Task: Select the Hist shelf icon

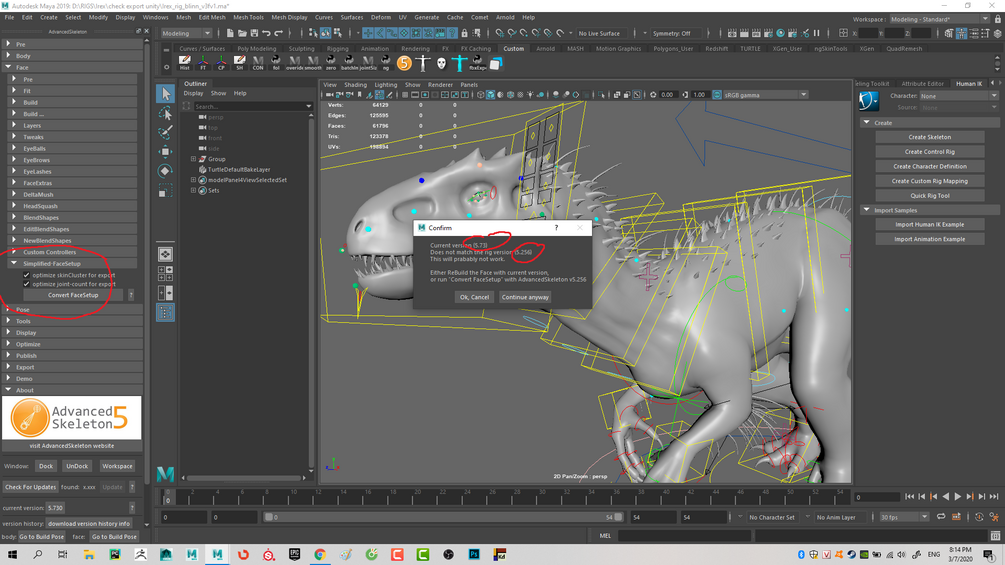Action: coord(185,63)
